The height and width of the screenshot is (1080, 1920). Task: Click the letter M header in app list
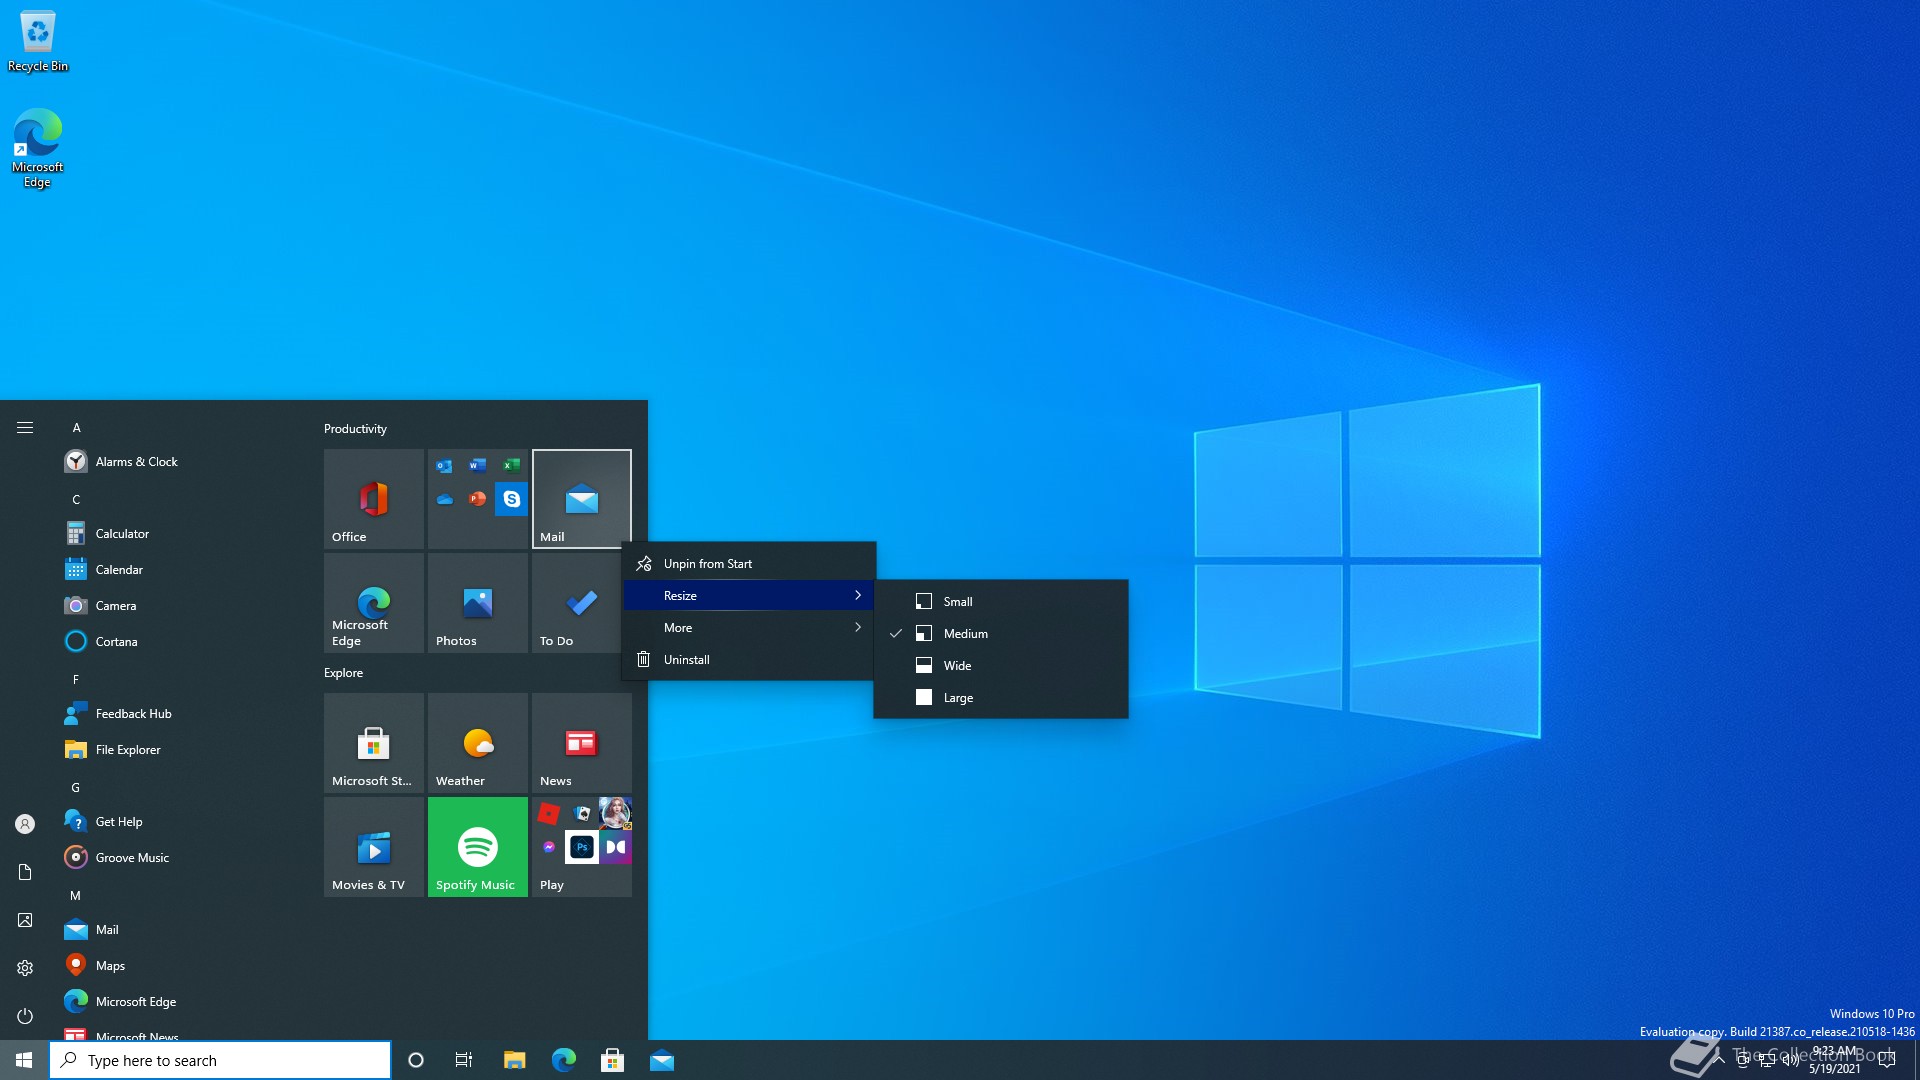point(76,896)
